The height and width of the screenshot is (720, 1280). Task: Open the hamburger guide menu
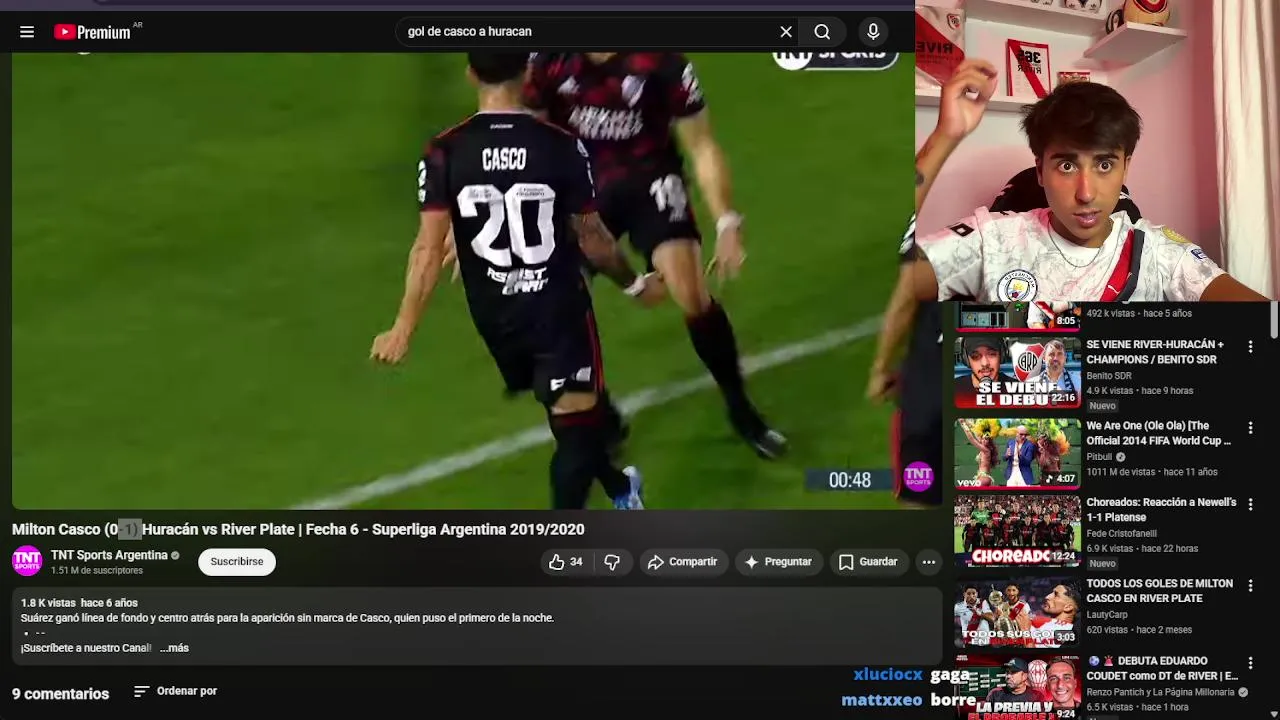[x=27, y=32]
